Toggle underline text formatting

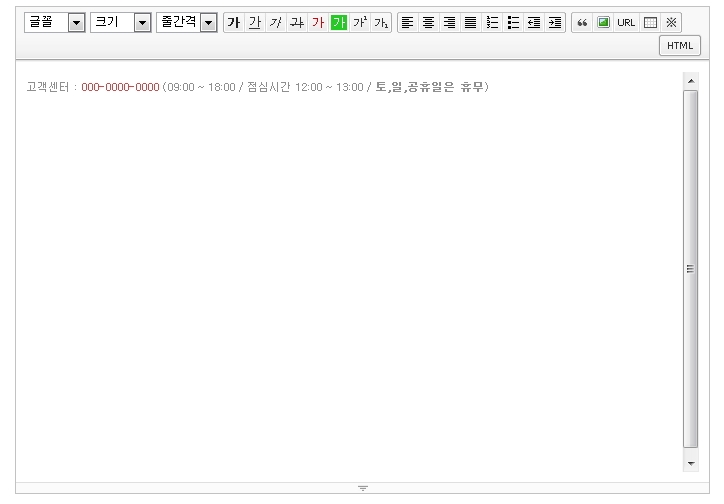click(x=254, y=23)
